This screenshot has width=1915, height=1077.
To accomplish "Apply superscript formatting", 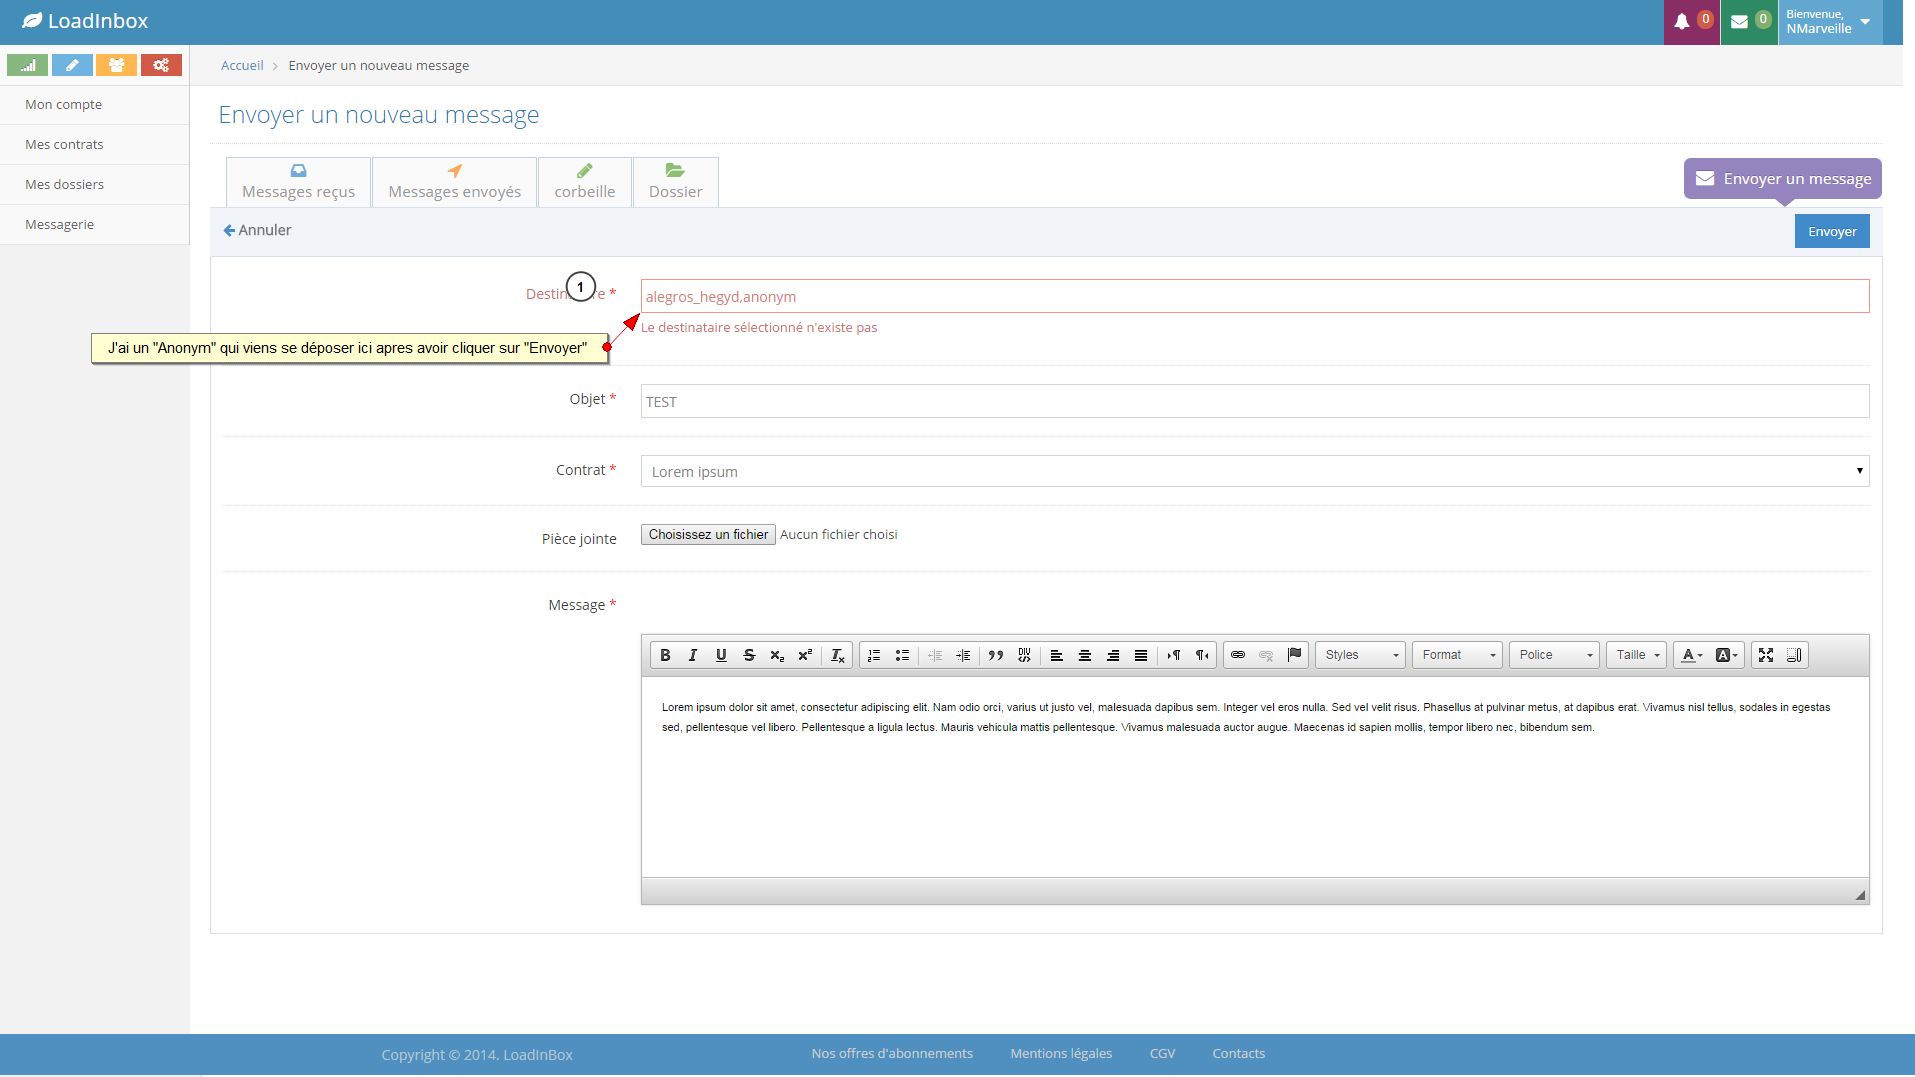I will pos(805,655).
